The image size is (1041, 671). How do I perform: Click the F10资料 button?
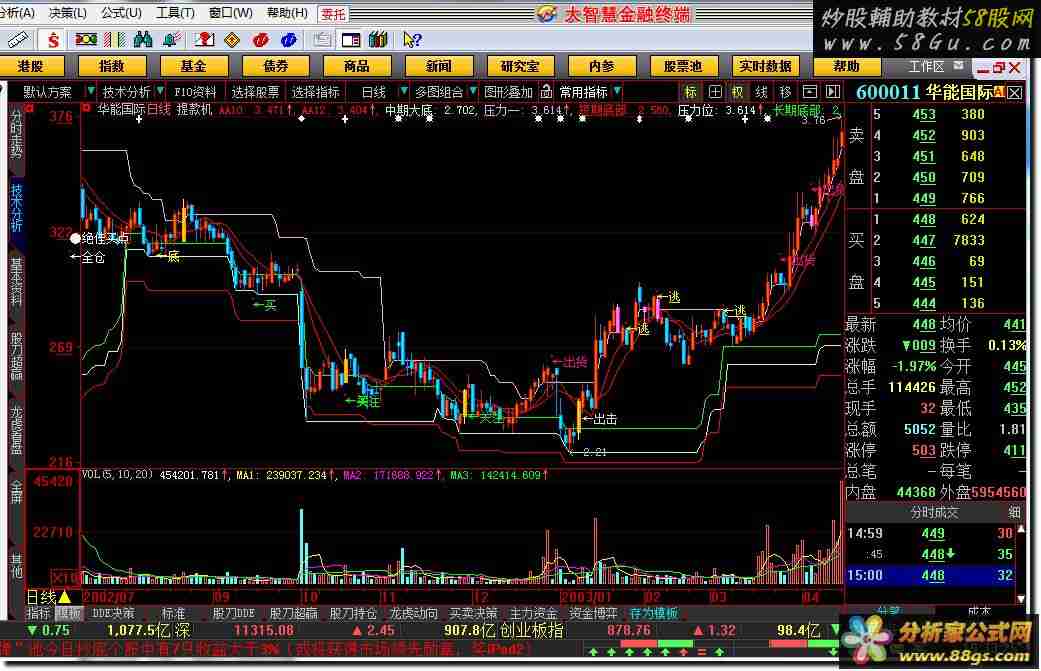click(x=195, y=92)
